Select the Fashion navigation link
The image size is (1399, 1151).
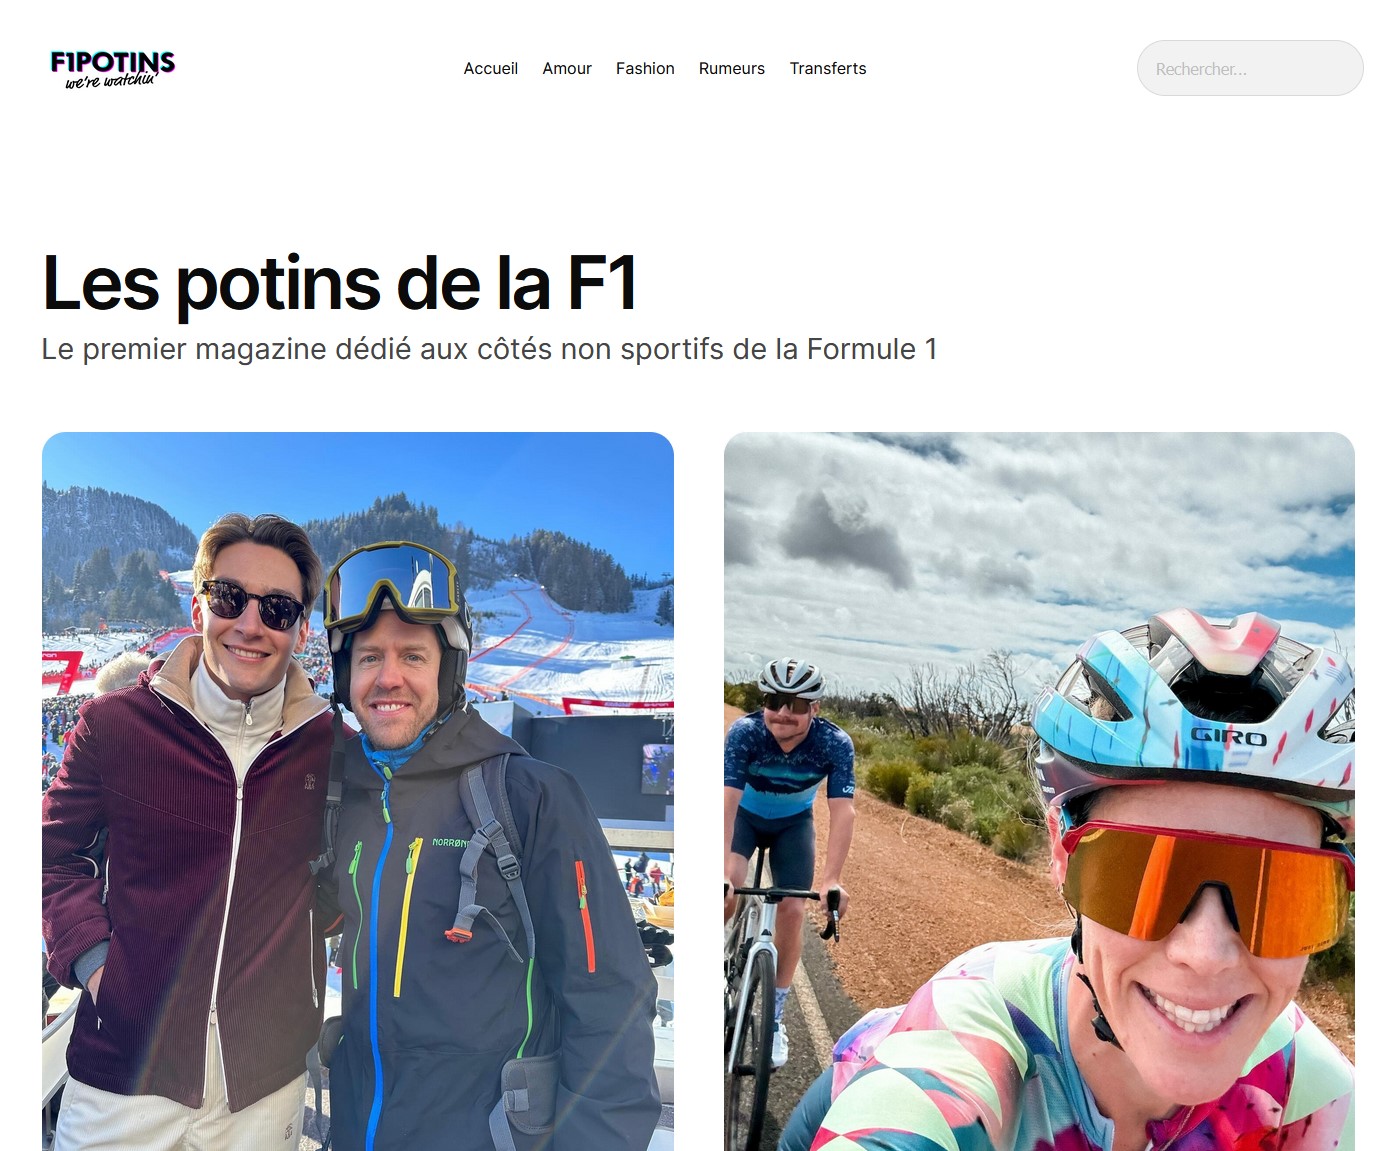tap(645, 68)
